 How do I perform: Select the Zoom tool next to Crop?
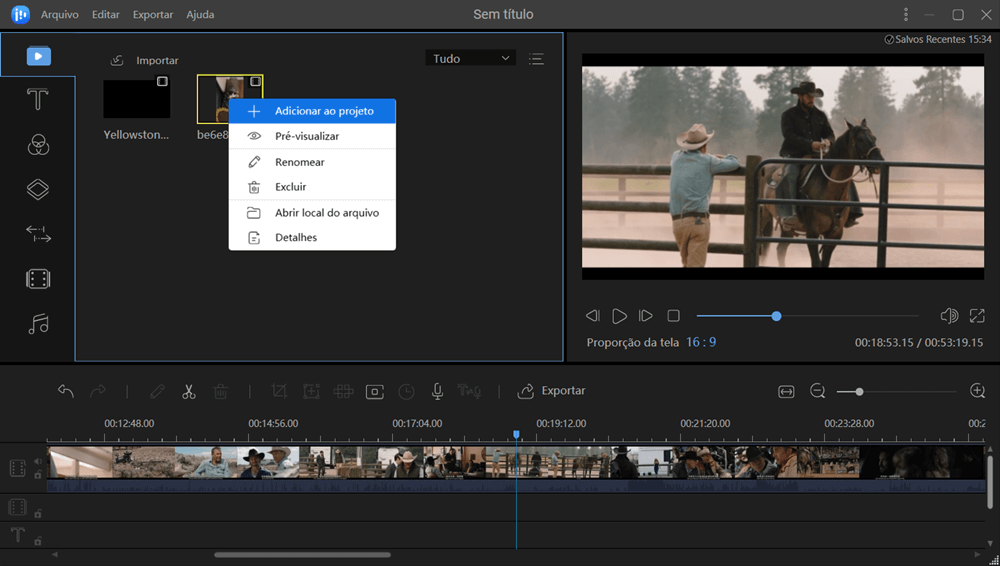point(311,391)
